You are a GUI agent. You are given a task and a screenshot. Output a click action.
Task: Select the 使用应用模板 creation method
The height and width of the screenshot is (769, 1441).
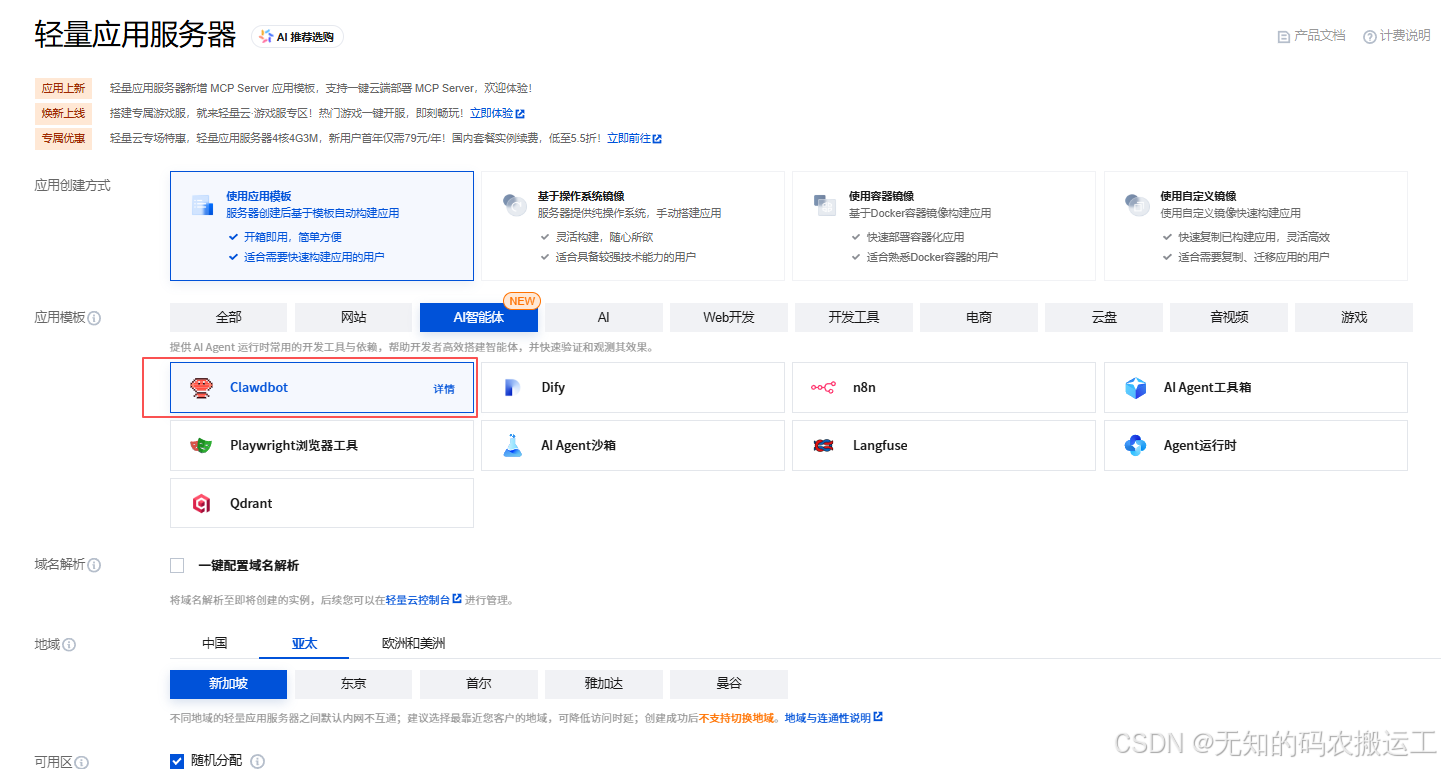[322, 226]
